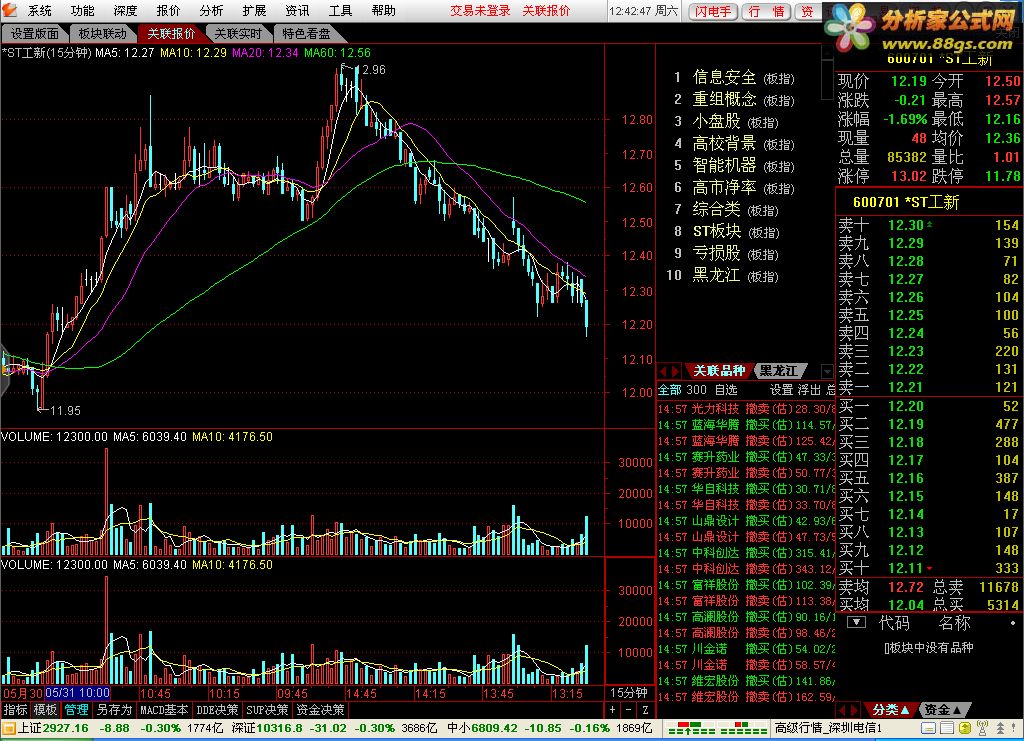The image size is (1024, 741).
Task: Open the 报价 menu
Action: 168,10
